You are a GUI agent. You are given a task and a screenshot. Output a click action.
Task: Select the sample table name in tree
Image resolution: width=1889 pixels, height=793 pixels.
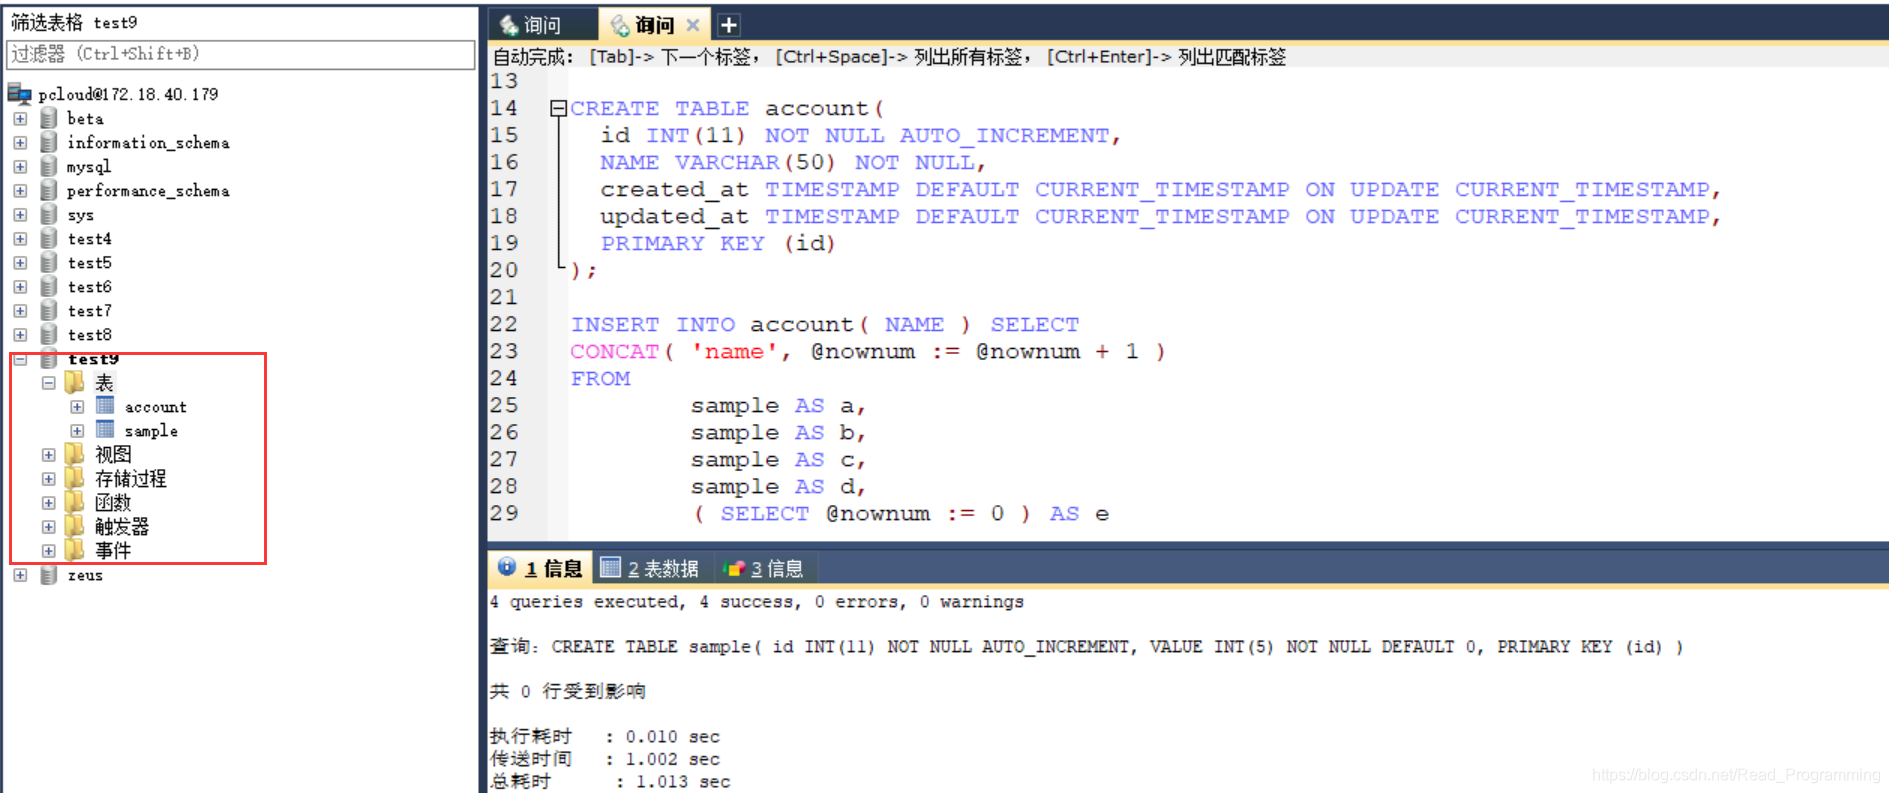tap(151, 431)
